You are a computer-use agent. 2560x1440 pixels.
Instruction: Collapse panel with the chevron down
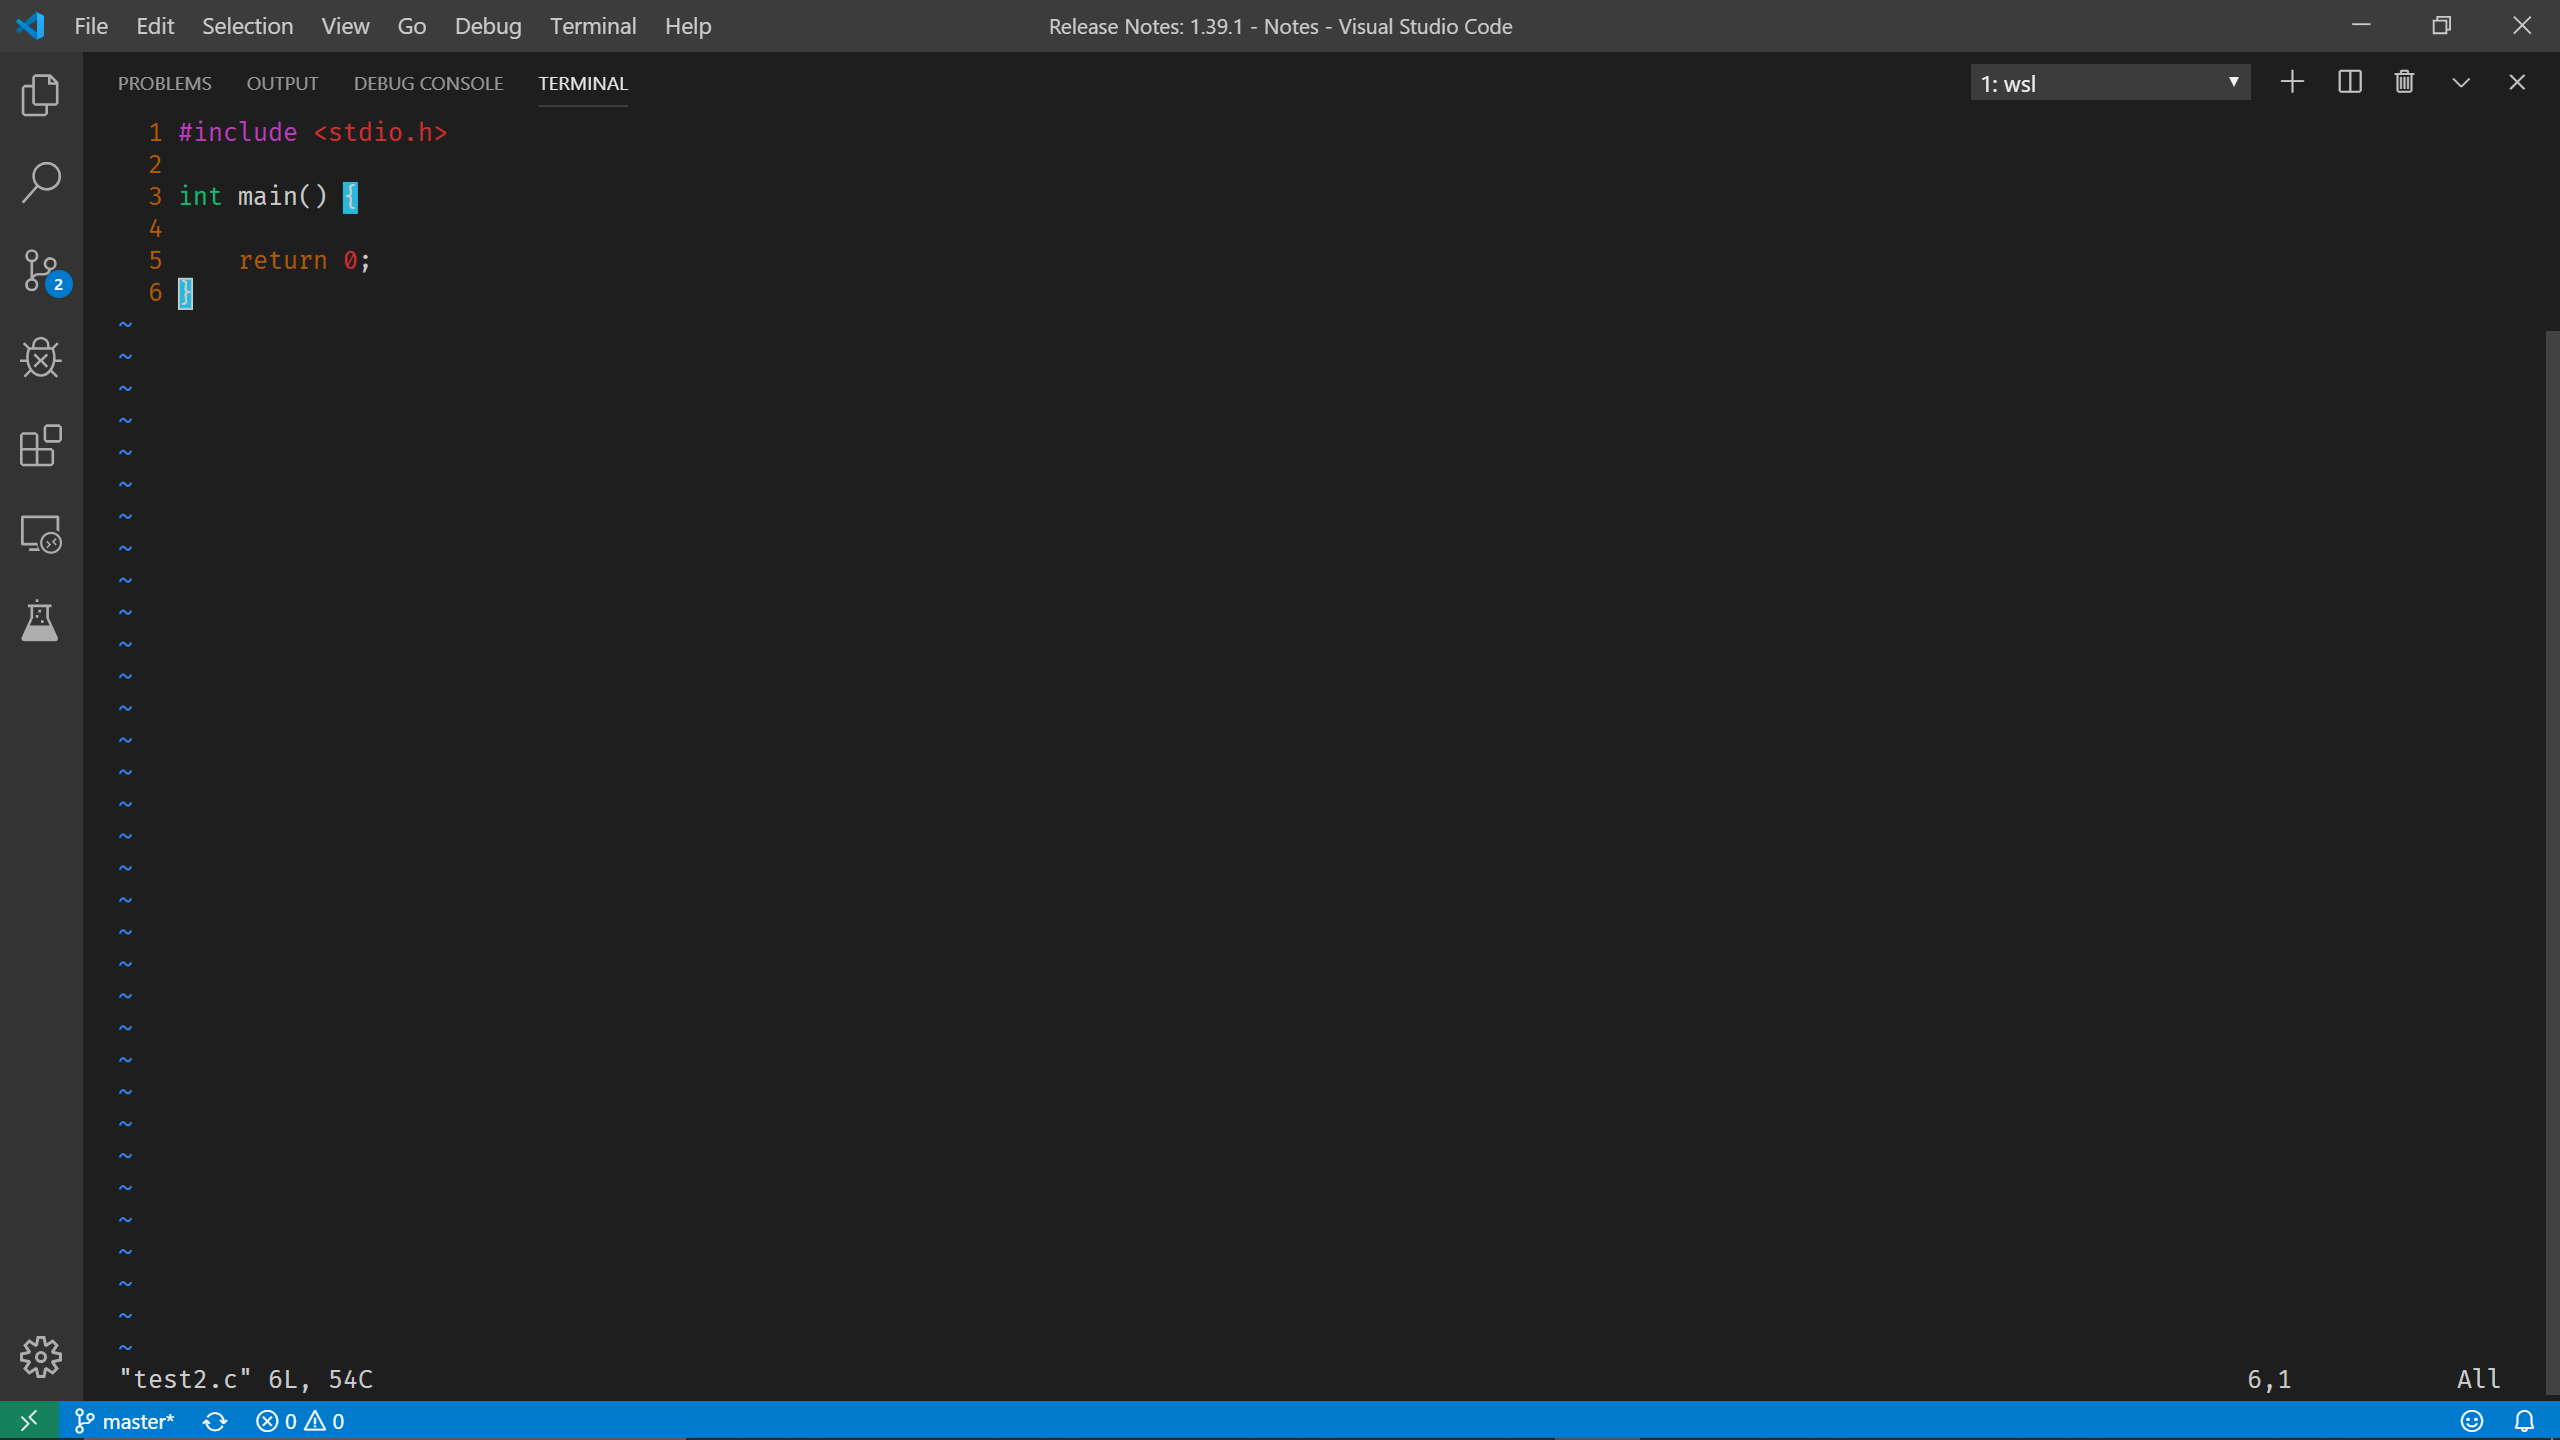[2461, 82]
